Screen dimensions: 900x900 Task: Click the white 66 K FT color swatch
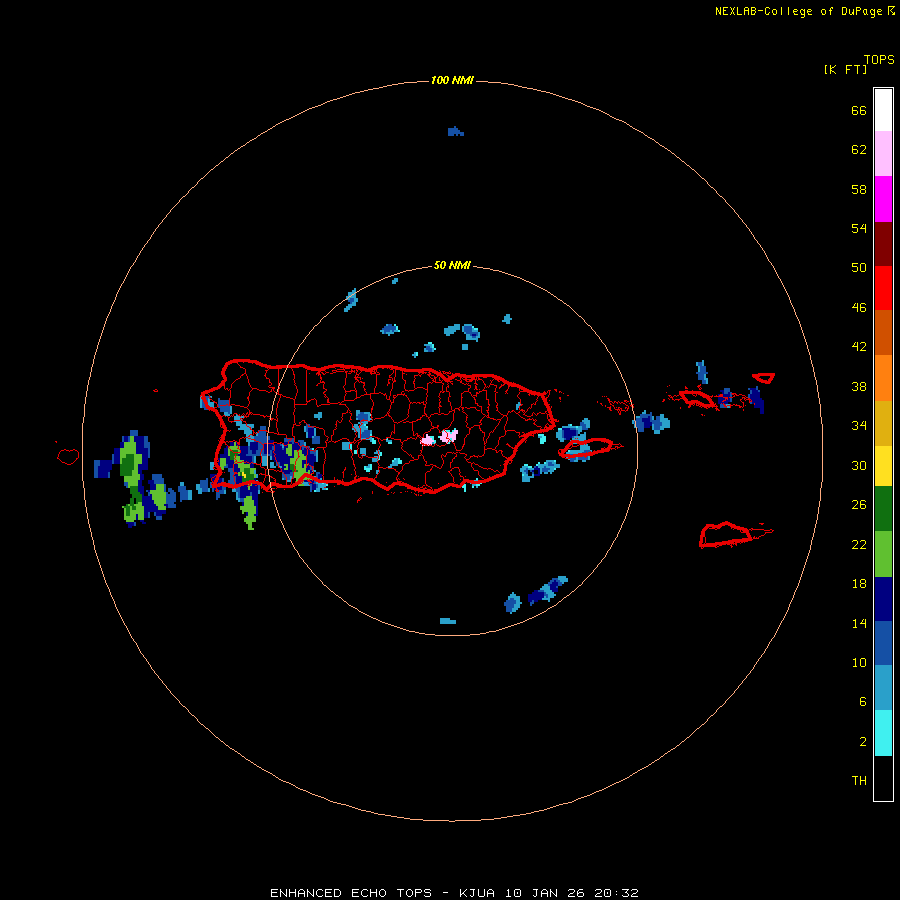pyautogui.click(x=883, y=110)
